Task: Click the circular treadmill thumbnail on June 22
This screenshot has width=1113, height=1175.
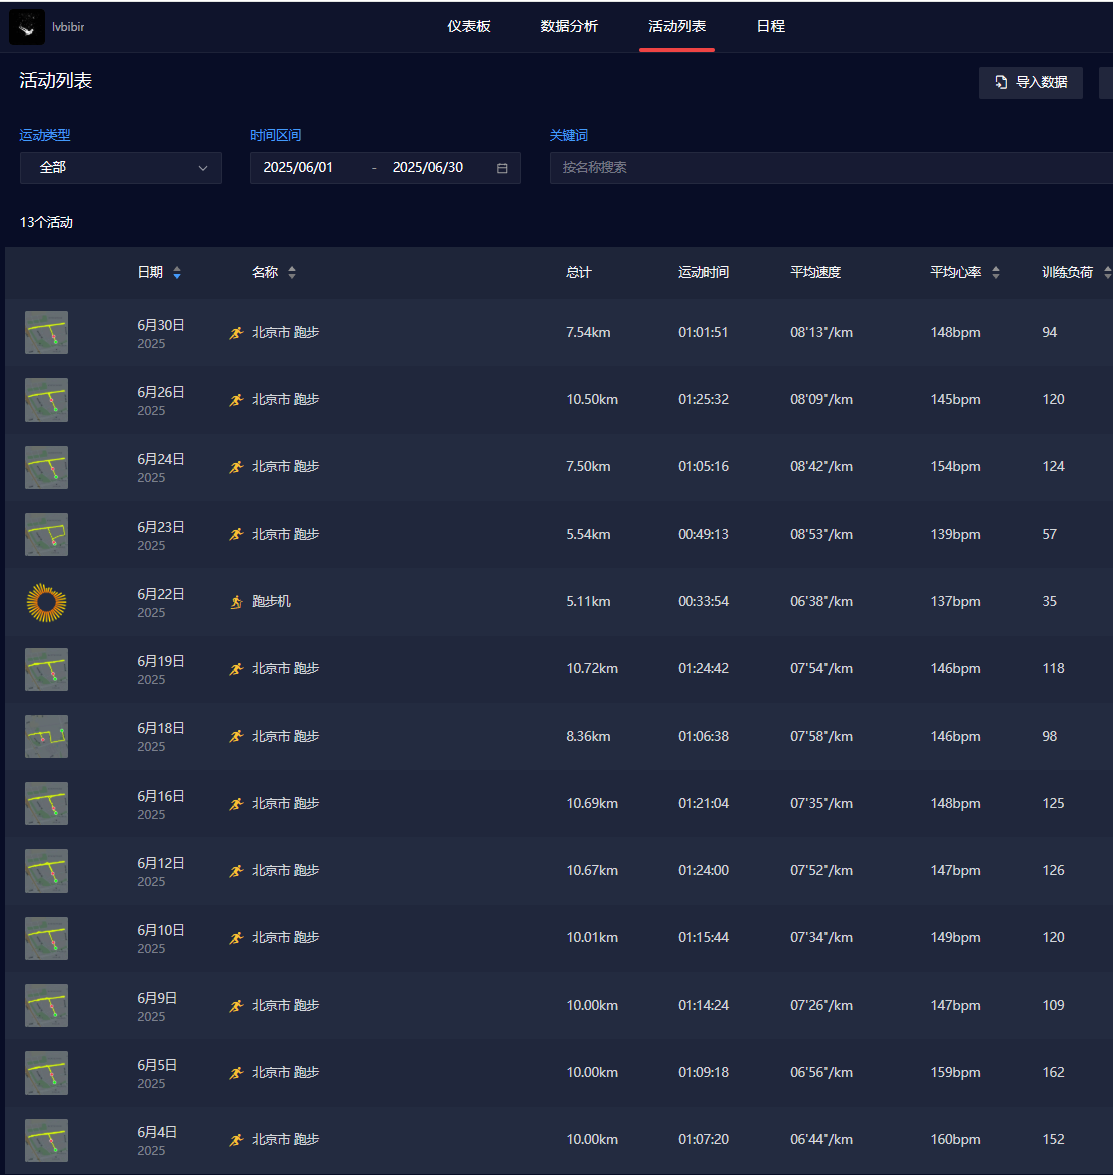Action: coord(46,602)
